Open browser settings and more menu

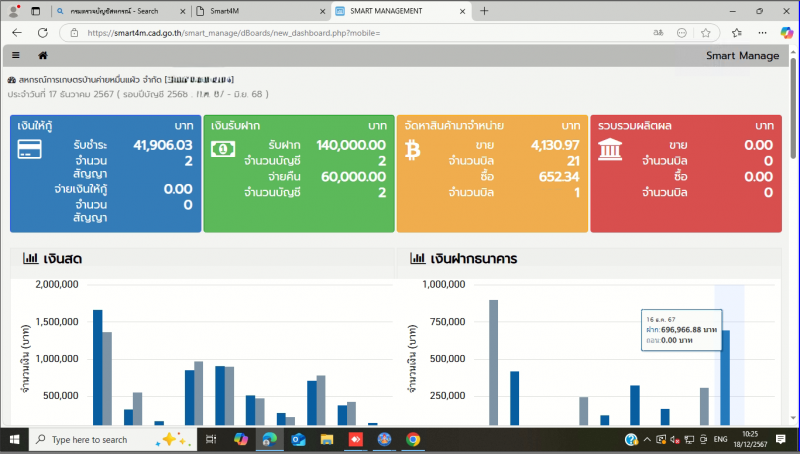click(762, 33)
